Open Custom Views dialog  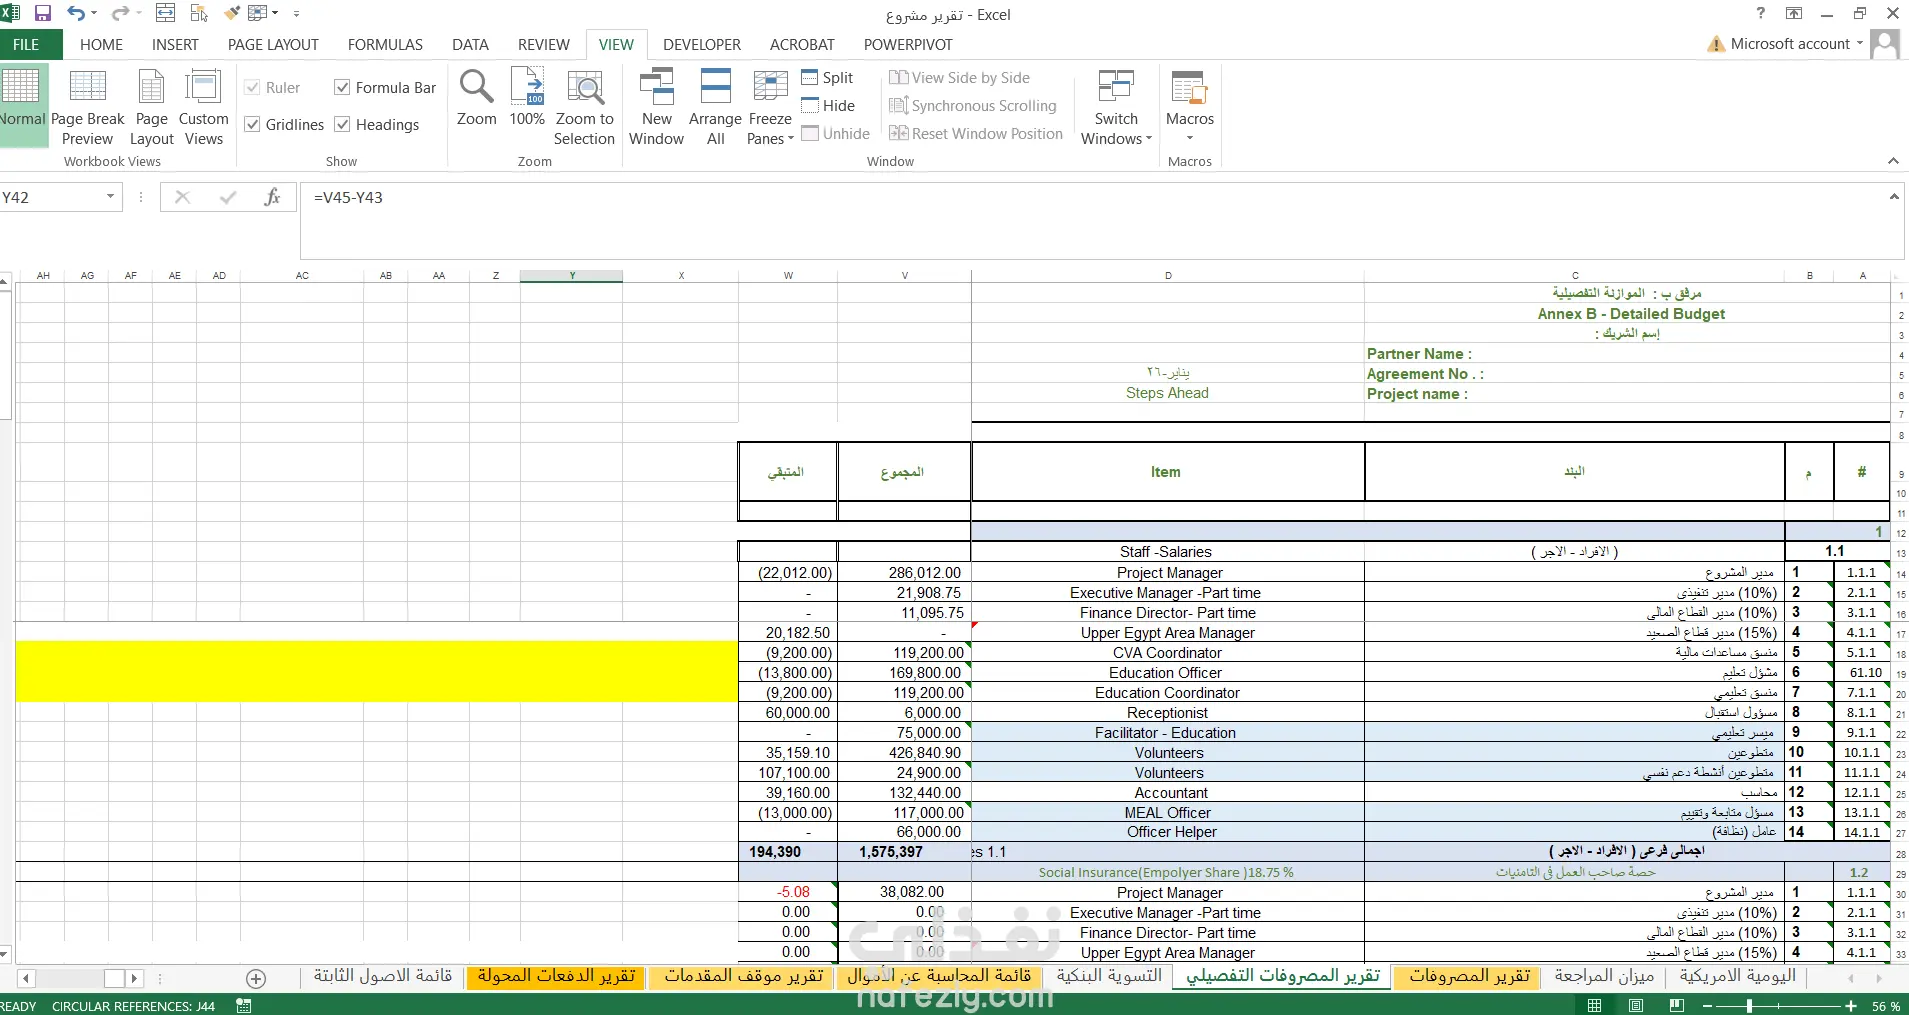204,107
